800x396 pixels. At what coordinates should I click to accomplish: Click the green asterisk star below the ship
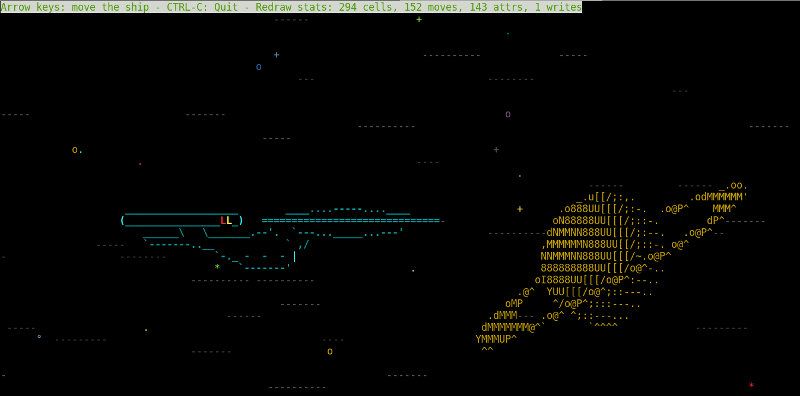point(217,267)
